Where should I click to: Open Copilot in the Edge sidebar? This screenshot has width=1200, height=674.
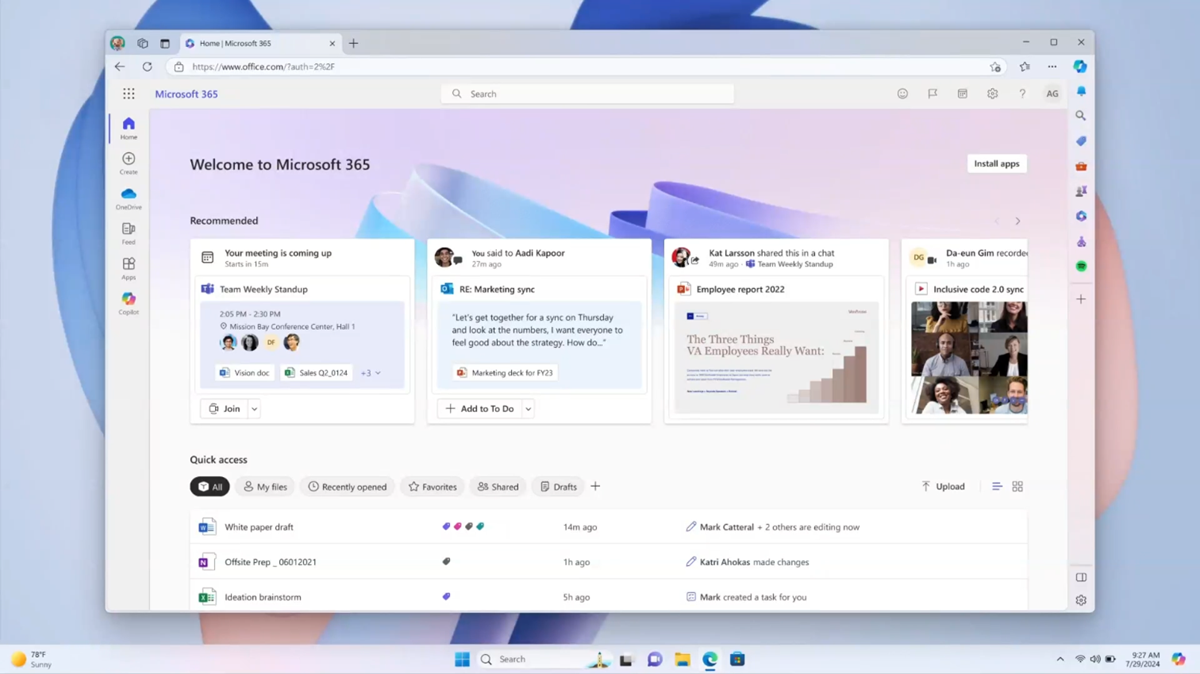[1080, 66]
